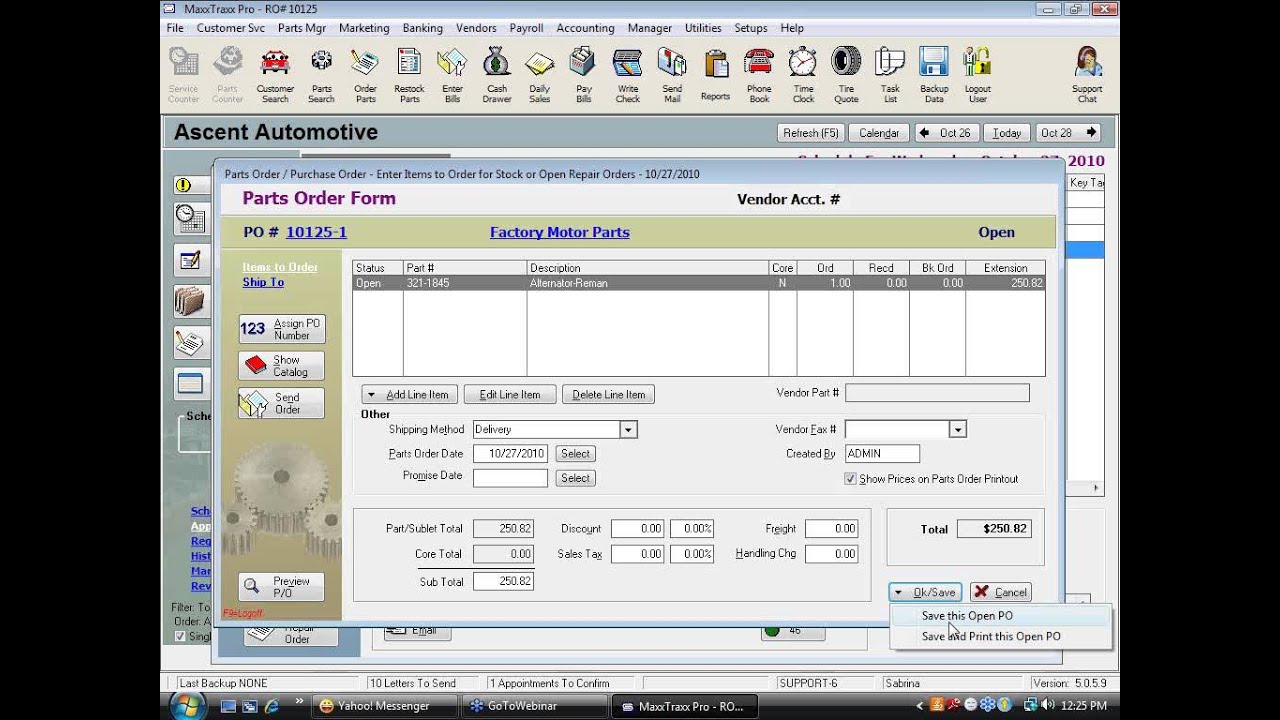Open the Parts Mgr menu
The height and width of the screenshot is (720, 1280).
pyautogui.click(x=302, y=28)
